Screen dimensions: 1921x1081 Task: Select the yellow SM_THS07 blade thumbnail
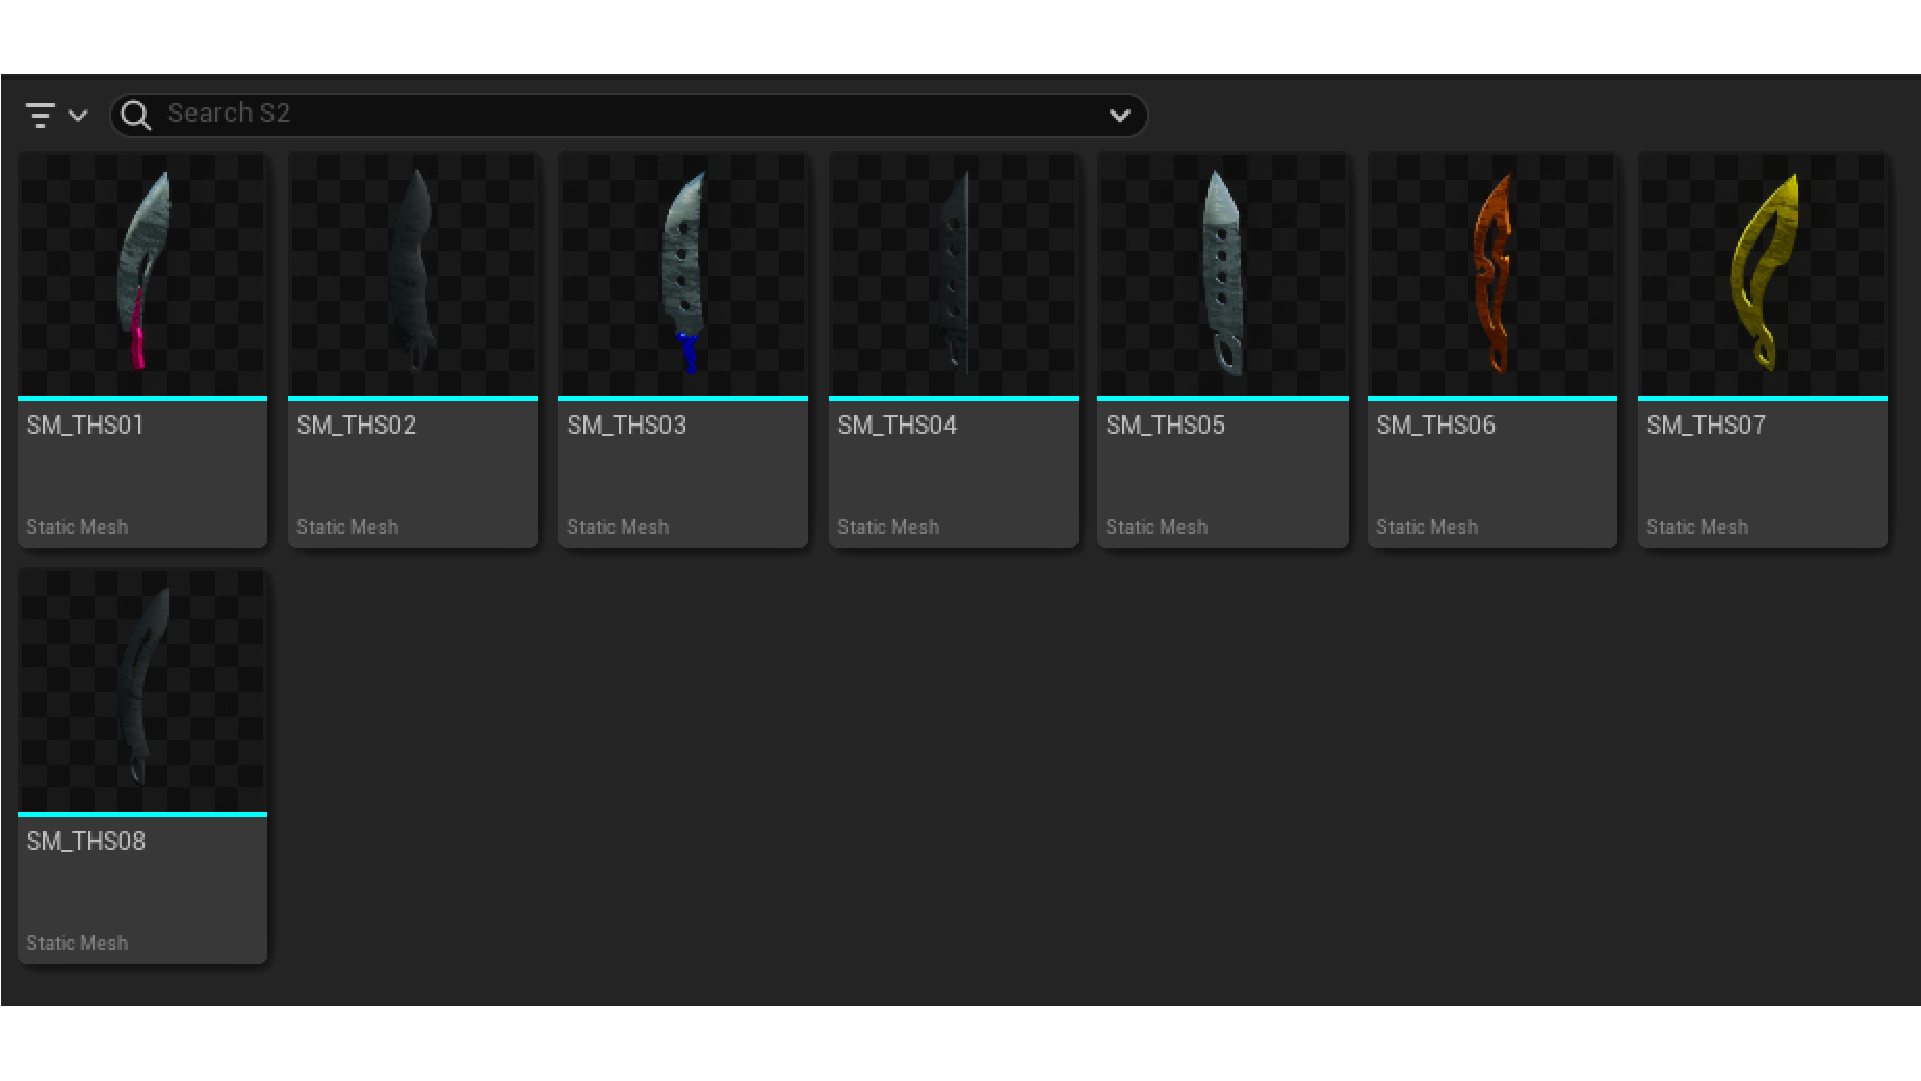coord(1763,273)
